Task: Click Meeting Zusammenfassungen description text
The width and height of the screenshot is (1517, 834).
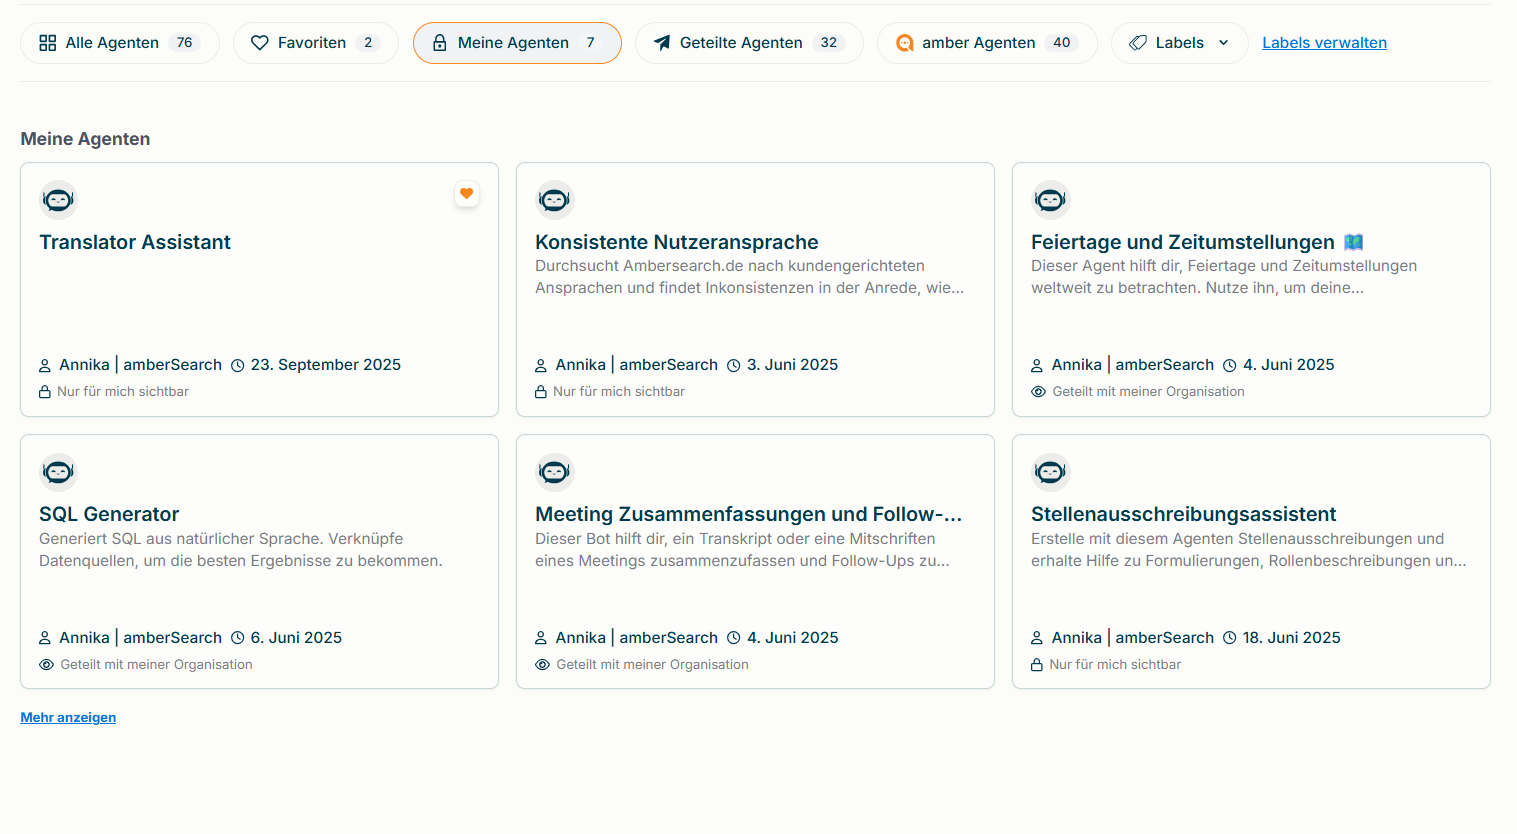Action: [x=743, y=550]
